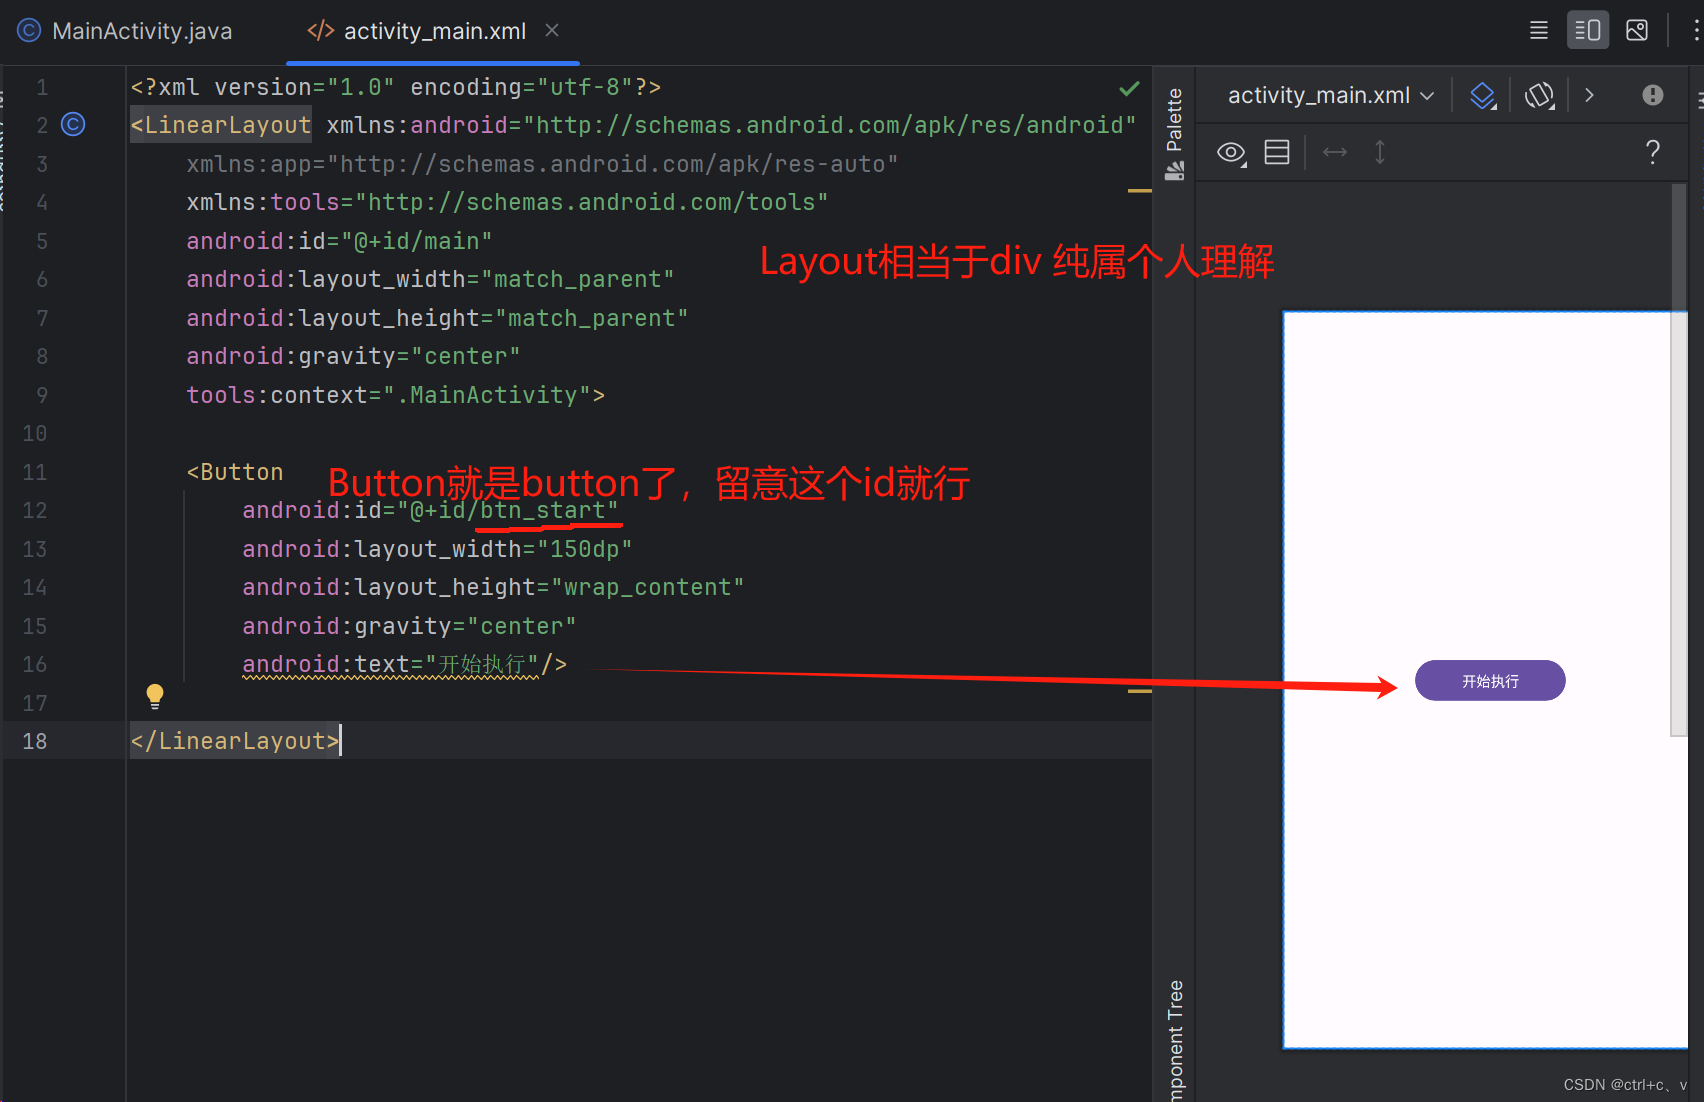Screen dimensions: 1704x1102
Task: Click the 150dp width value
Action: pyautogui.click(x=585, y=549)
